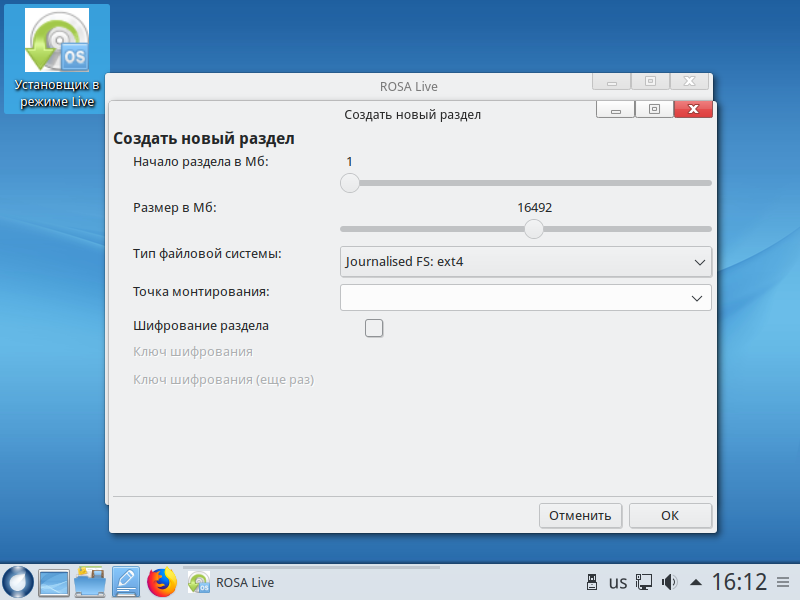
Task: Open the volume control tray icon
Action: pos(670,582)
